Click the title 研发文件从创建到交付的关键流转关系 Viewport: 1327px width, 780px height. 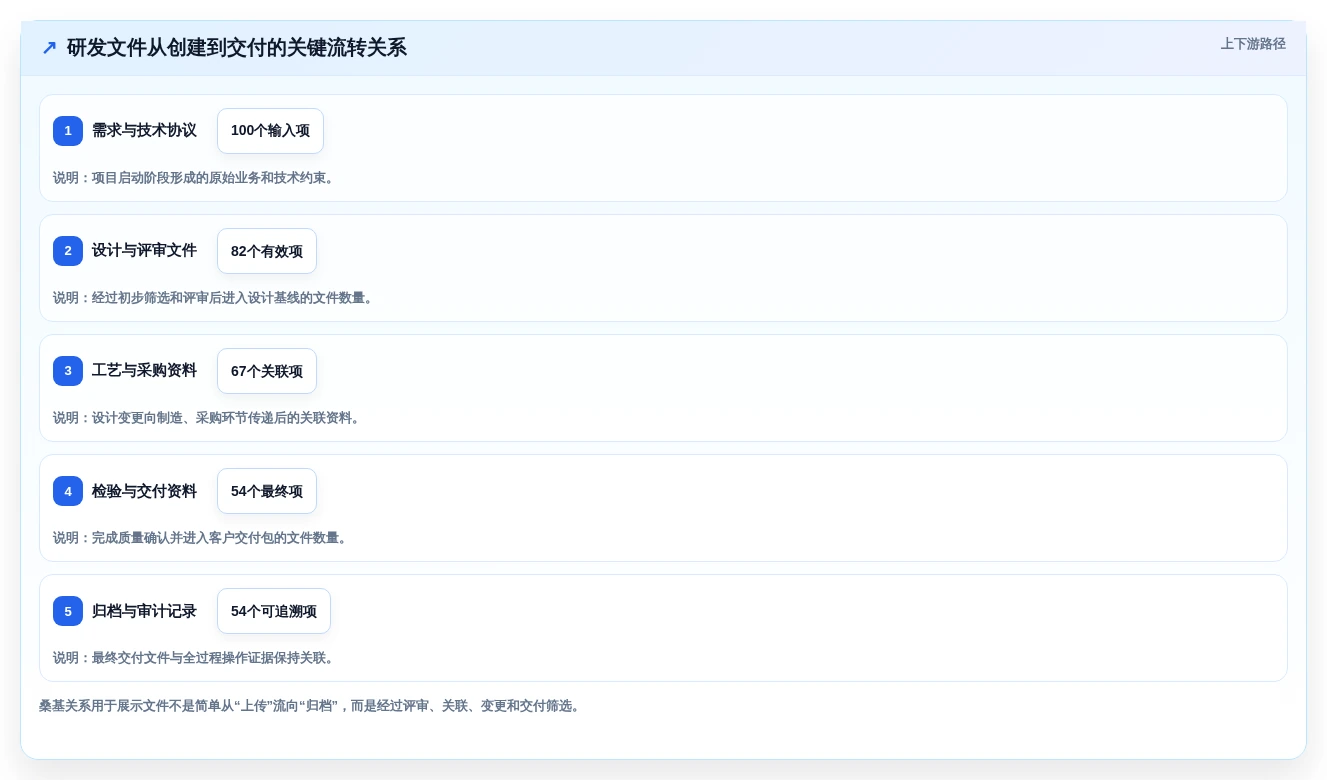pyautogui.click(x=237, y=48)
